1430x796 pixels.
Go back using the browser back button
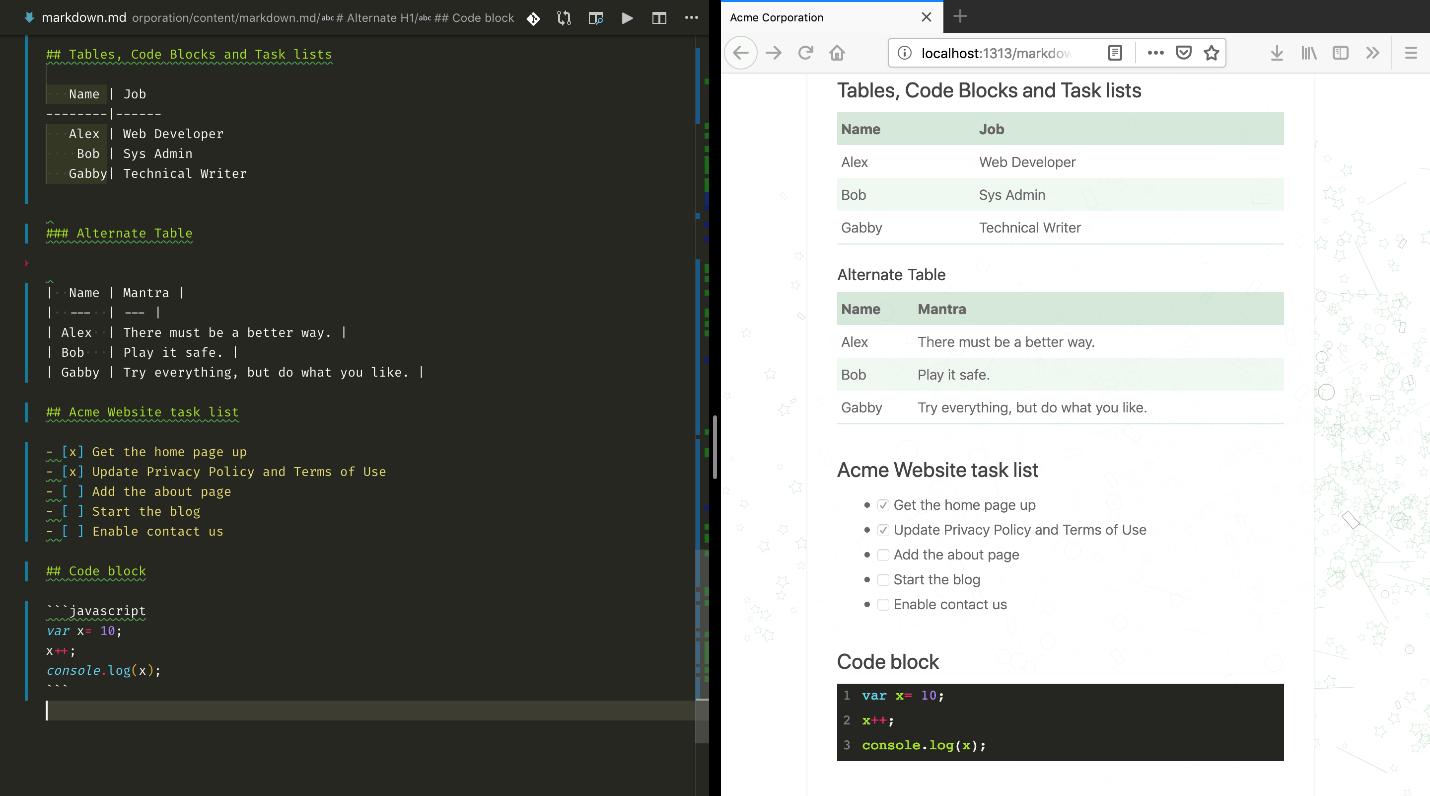pyautogui.click(x=740, y=52)
